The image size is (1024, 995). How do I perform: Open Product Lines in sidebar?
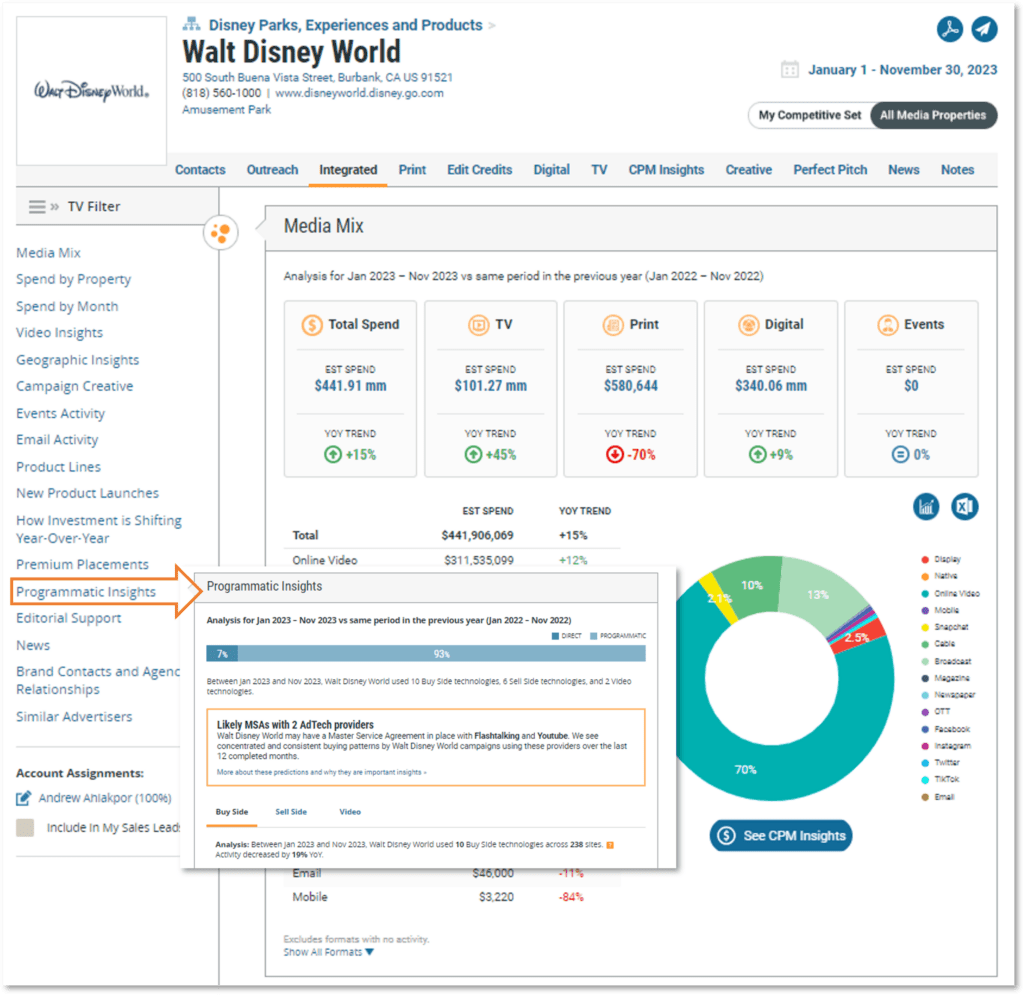click(x=58, y=467)
